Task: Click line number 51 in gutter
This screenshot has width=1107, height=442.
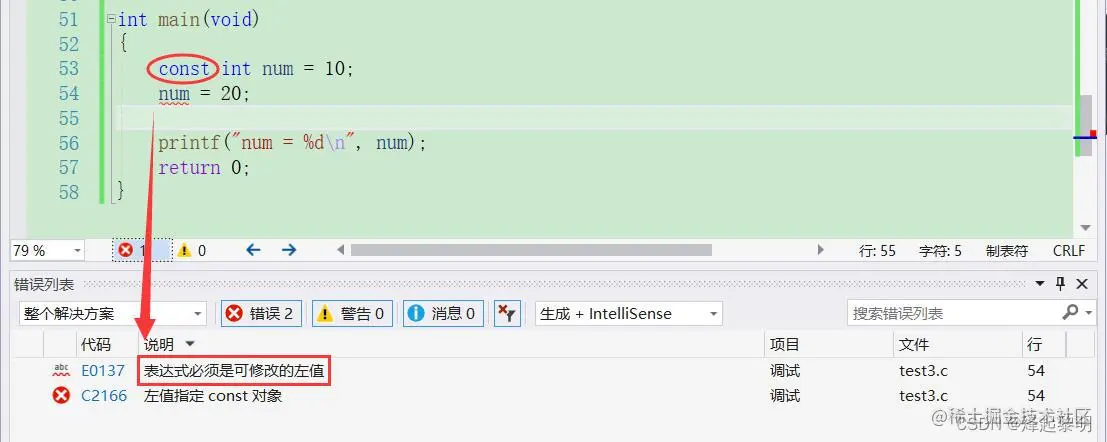Action: click(x=69, y=20)
